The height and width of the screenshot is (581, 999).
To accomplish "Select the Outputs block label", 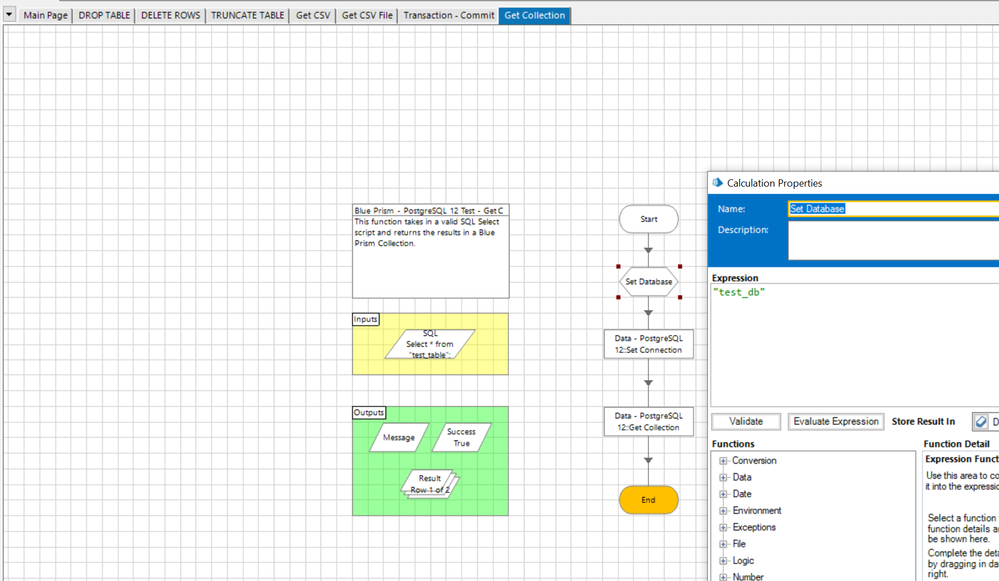I will pyautogui.click(x=369, y=413).
